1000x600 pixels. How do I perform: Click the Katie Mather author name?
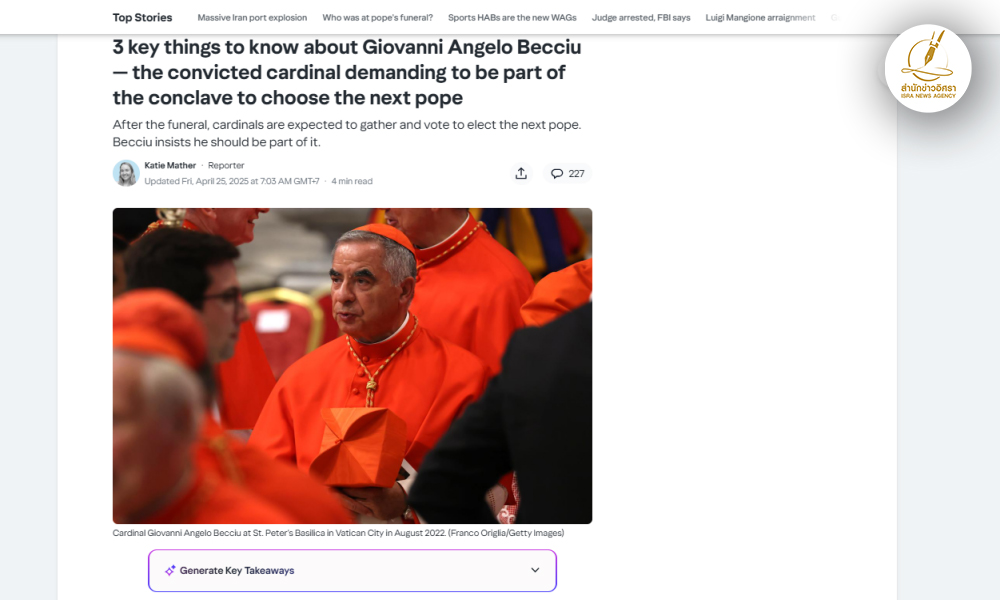[x=170, y=165]
